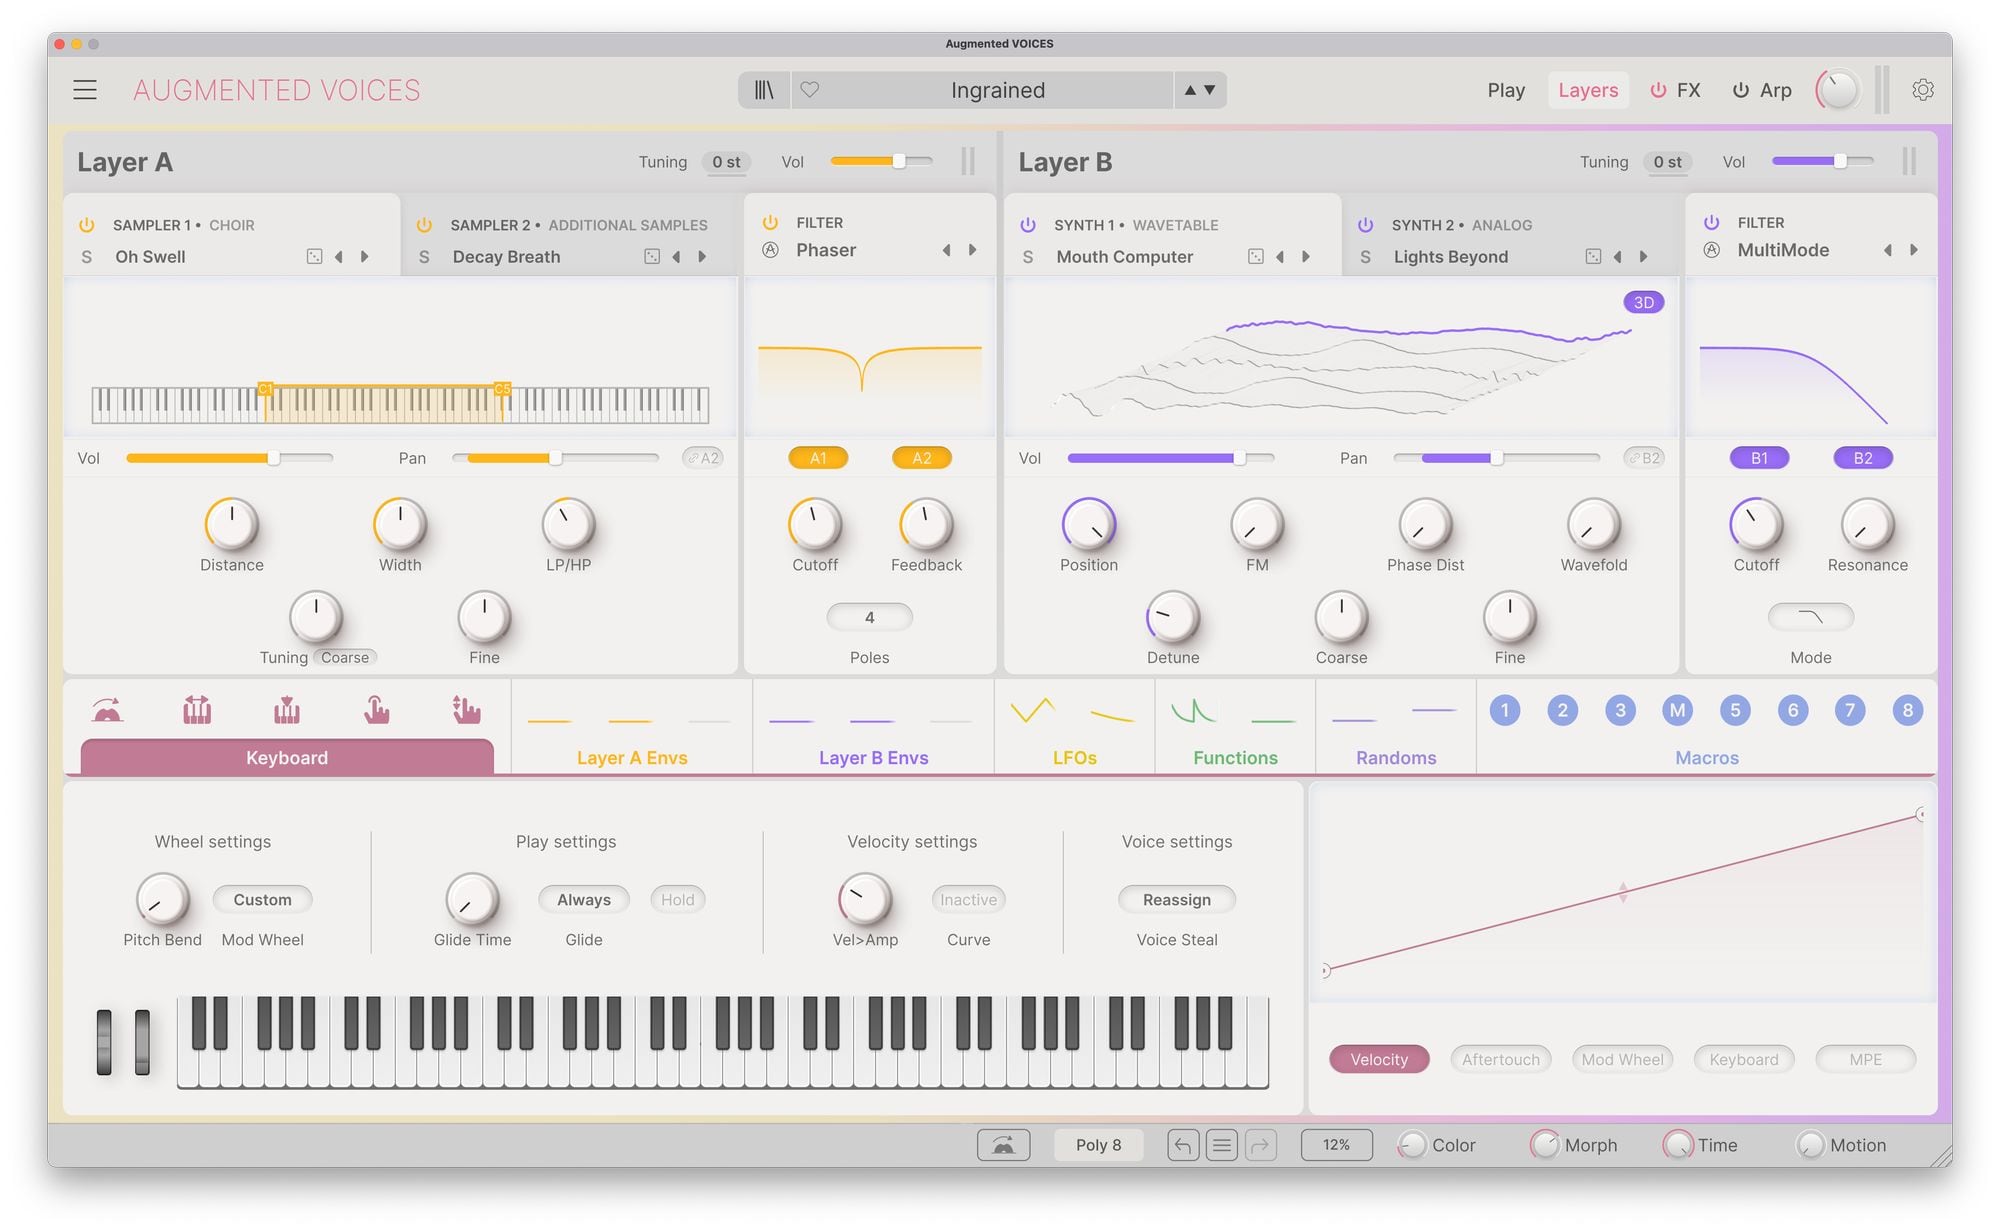The image size is (2000, 1230).
Task: Randomize Mouth Computer wavetable with dice icon
Action: [1256, 257]
